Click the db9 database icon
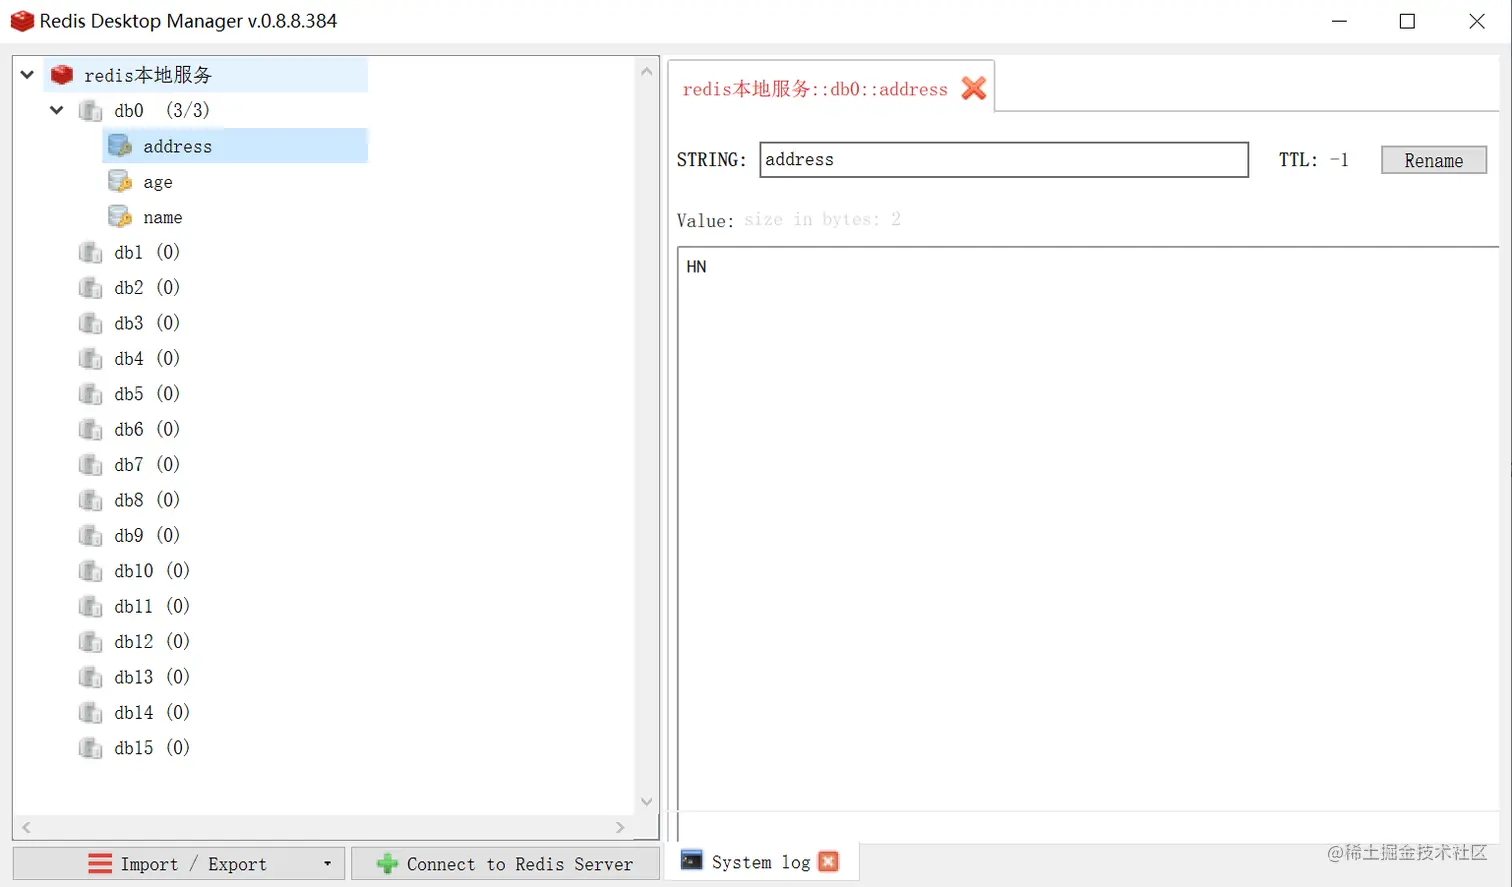Screen dimensions: 1512x887 coord(90,536)
